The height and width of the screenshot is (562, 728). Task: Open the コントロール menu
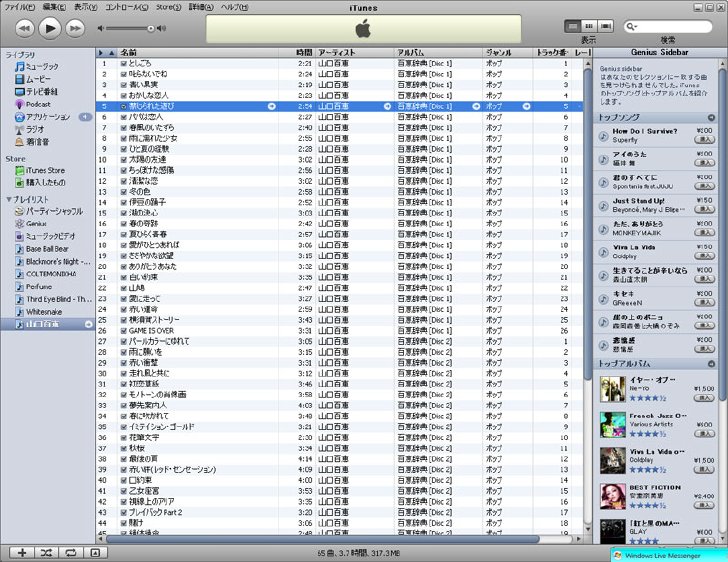tap(126, 7)
